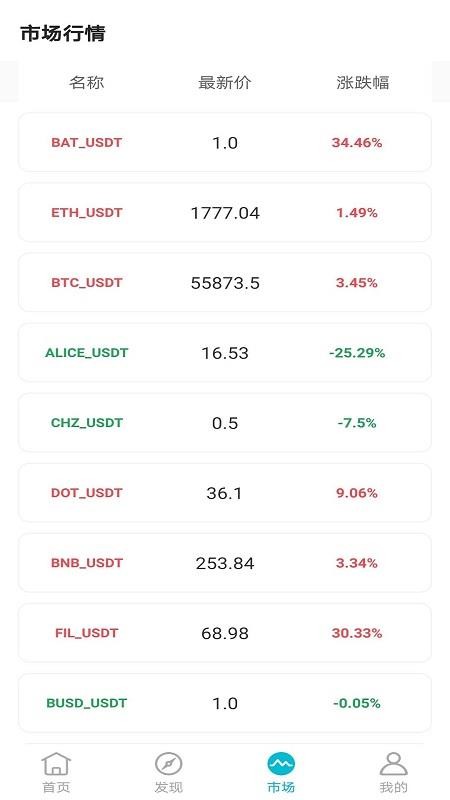Sort by 最新价 column header
Screen dimensions: 450x800
pos(225,82)
